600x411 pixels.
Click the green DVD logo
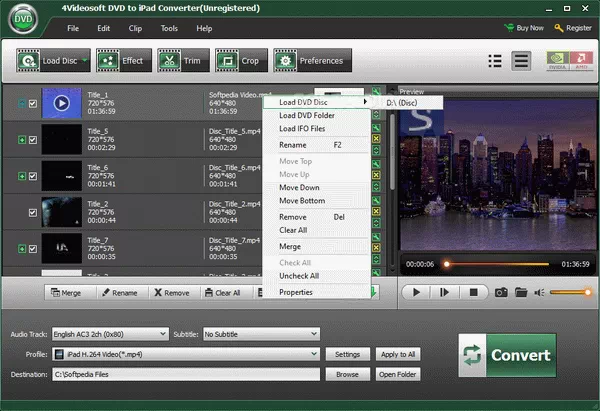coord(23,19)
